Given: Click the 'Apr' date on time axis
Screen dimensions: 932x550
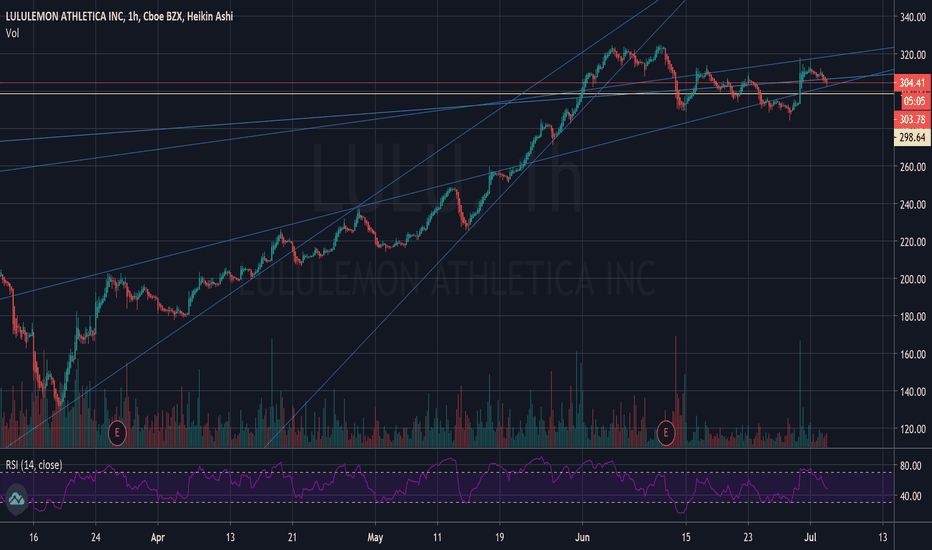Looking at the screenshot, I should tap(158, 538).
